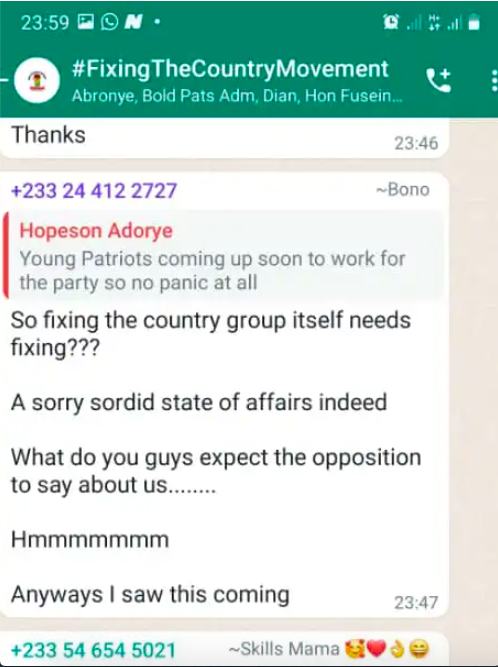This screenshot has width=498, height=667.
Task: Tap the phone number +233 24 412 2727
Action: point(94,191)
